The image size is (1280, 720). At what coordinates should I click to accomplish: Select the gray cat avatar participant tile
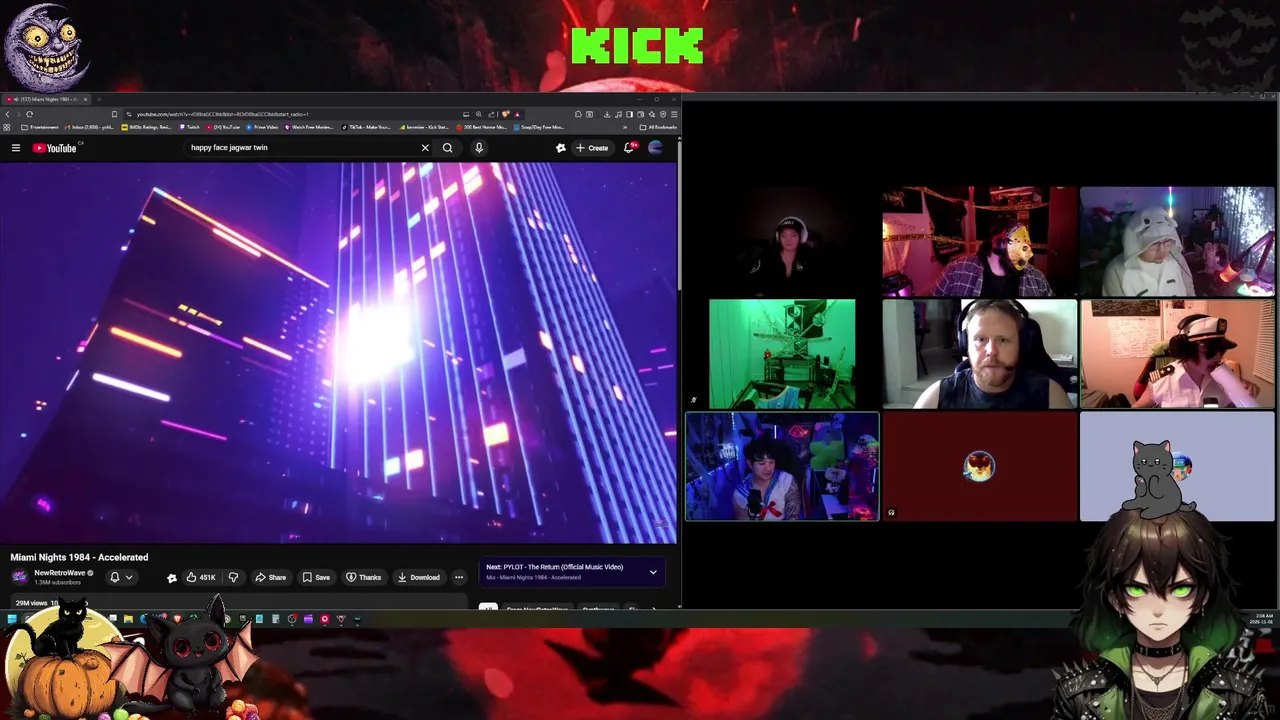pos(1177,467)
